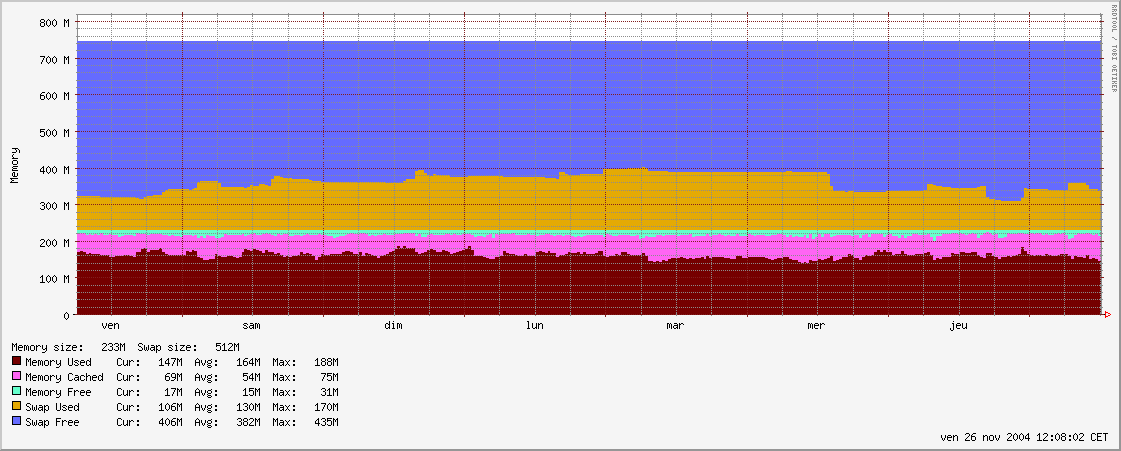1121x451 pixels.
Task: Click the 'mer' day label on x-axis
Action: 816,326
